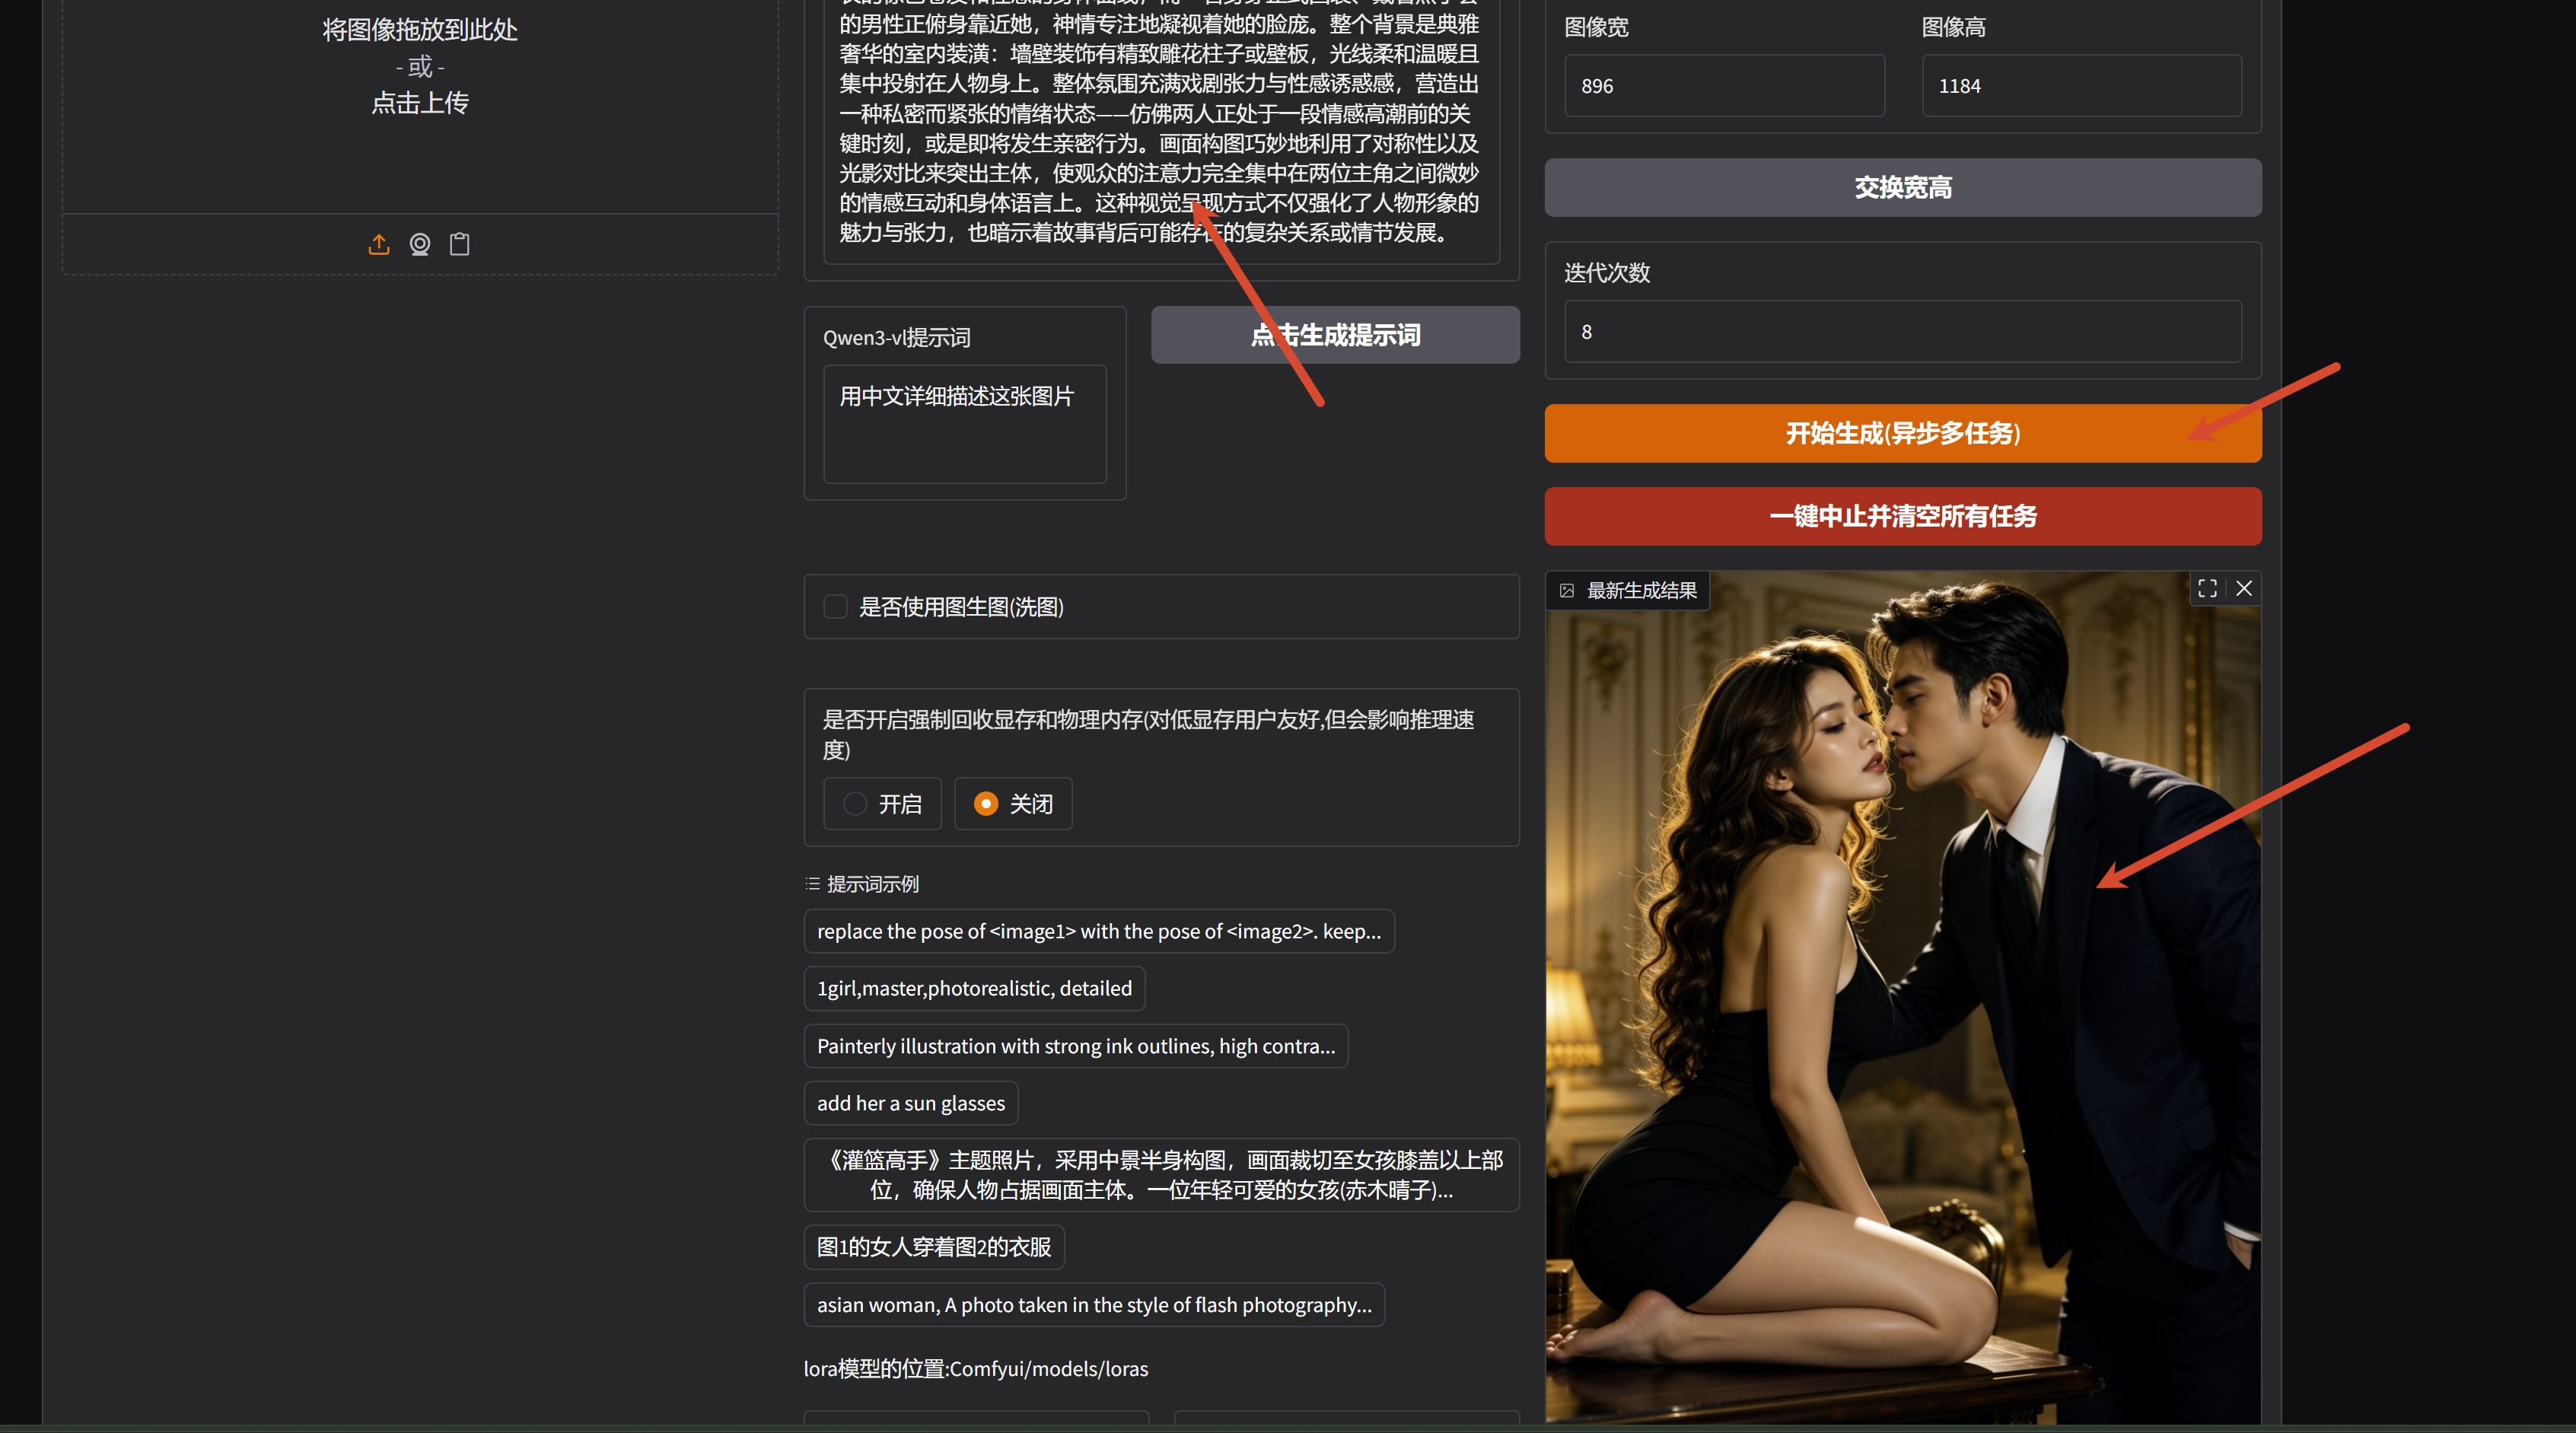The image size is (2576, 1433).
Task: Click the upload file icon
Action: pyautogui.click(x=379, y=244)
